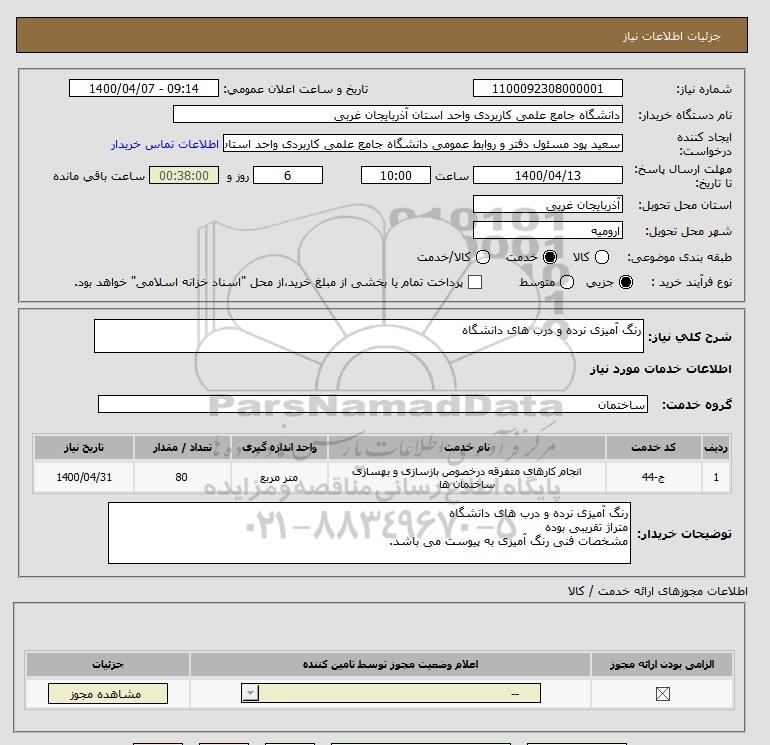Open the license status dropdown arrow
The height and width of the screenshot is (745, 770).
click(250, 693)
